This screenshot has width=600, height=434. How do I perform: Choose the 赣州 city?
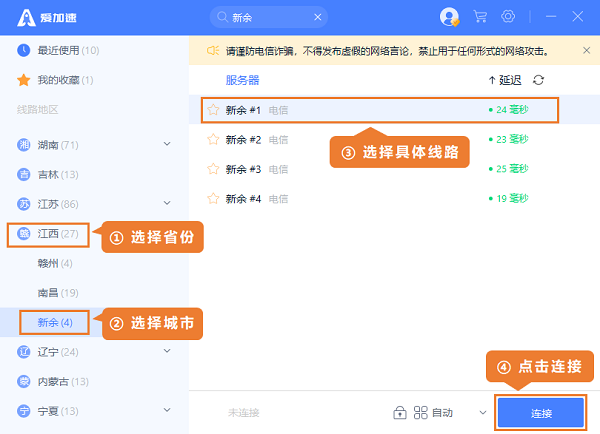(55, 263)
